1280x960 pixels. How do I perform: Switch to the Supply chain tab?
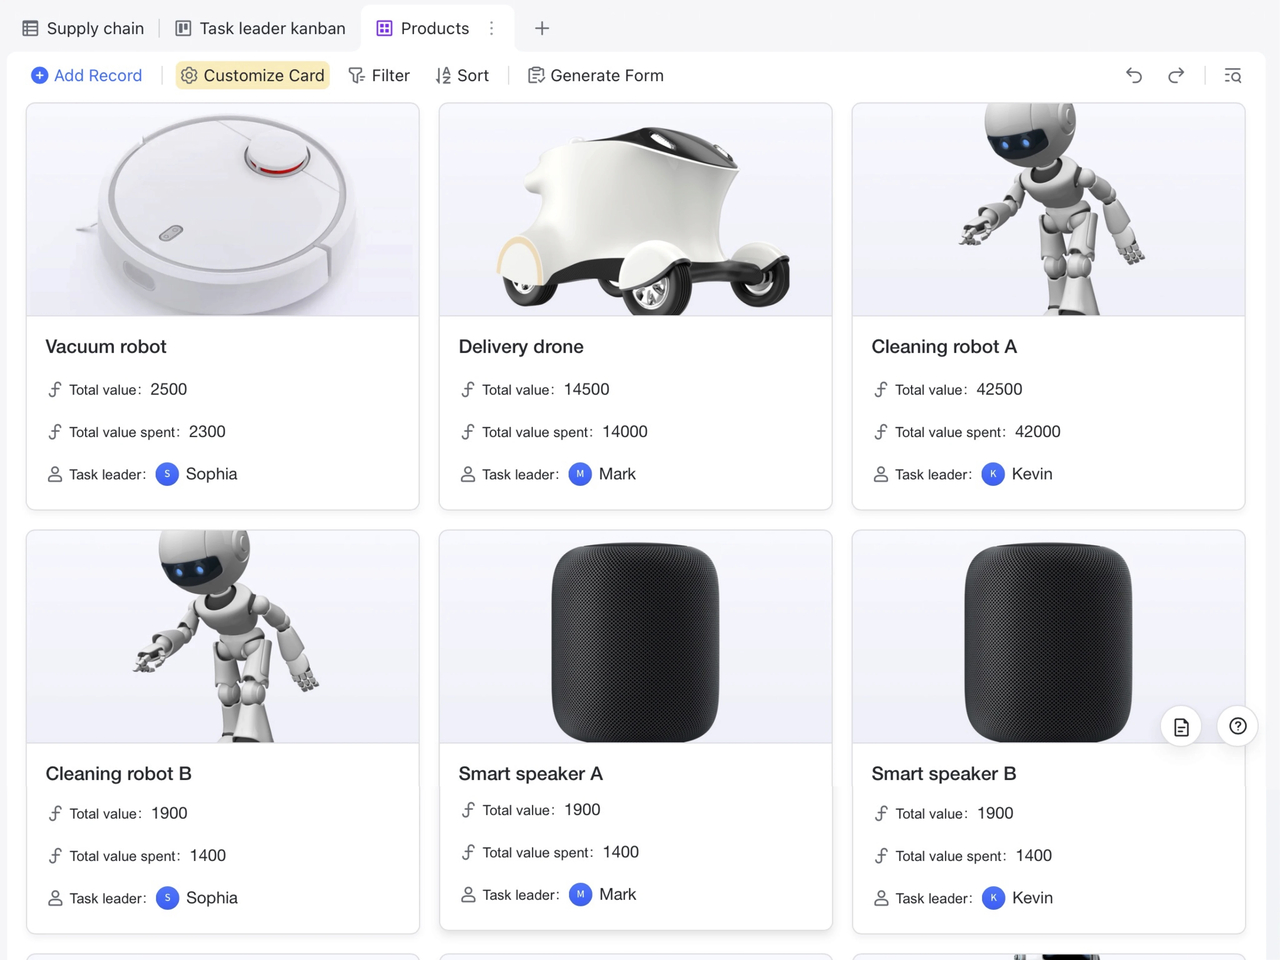(83, 28)
